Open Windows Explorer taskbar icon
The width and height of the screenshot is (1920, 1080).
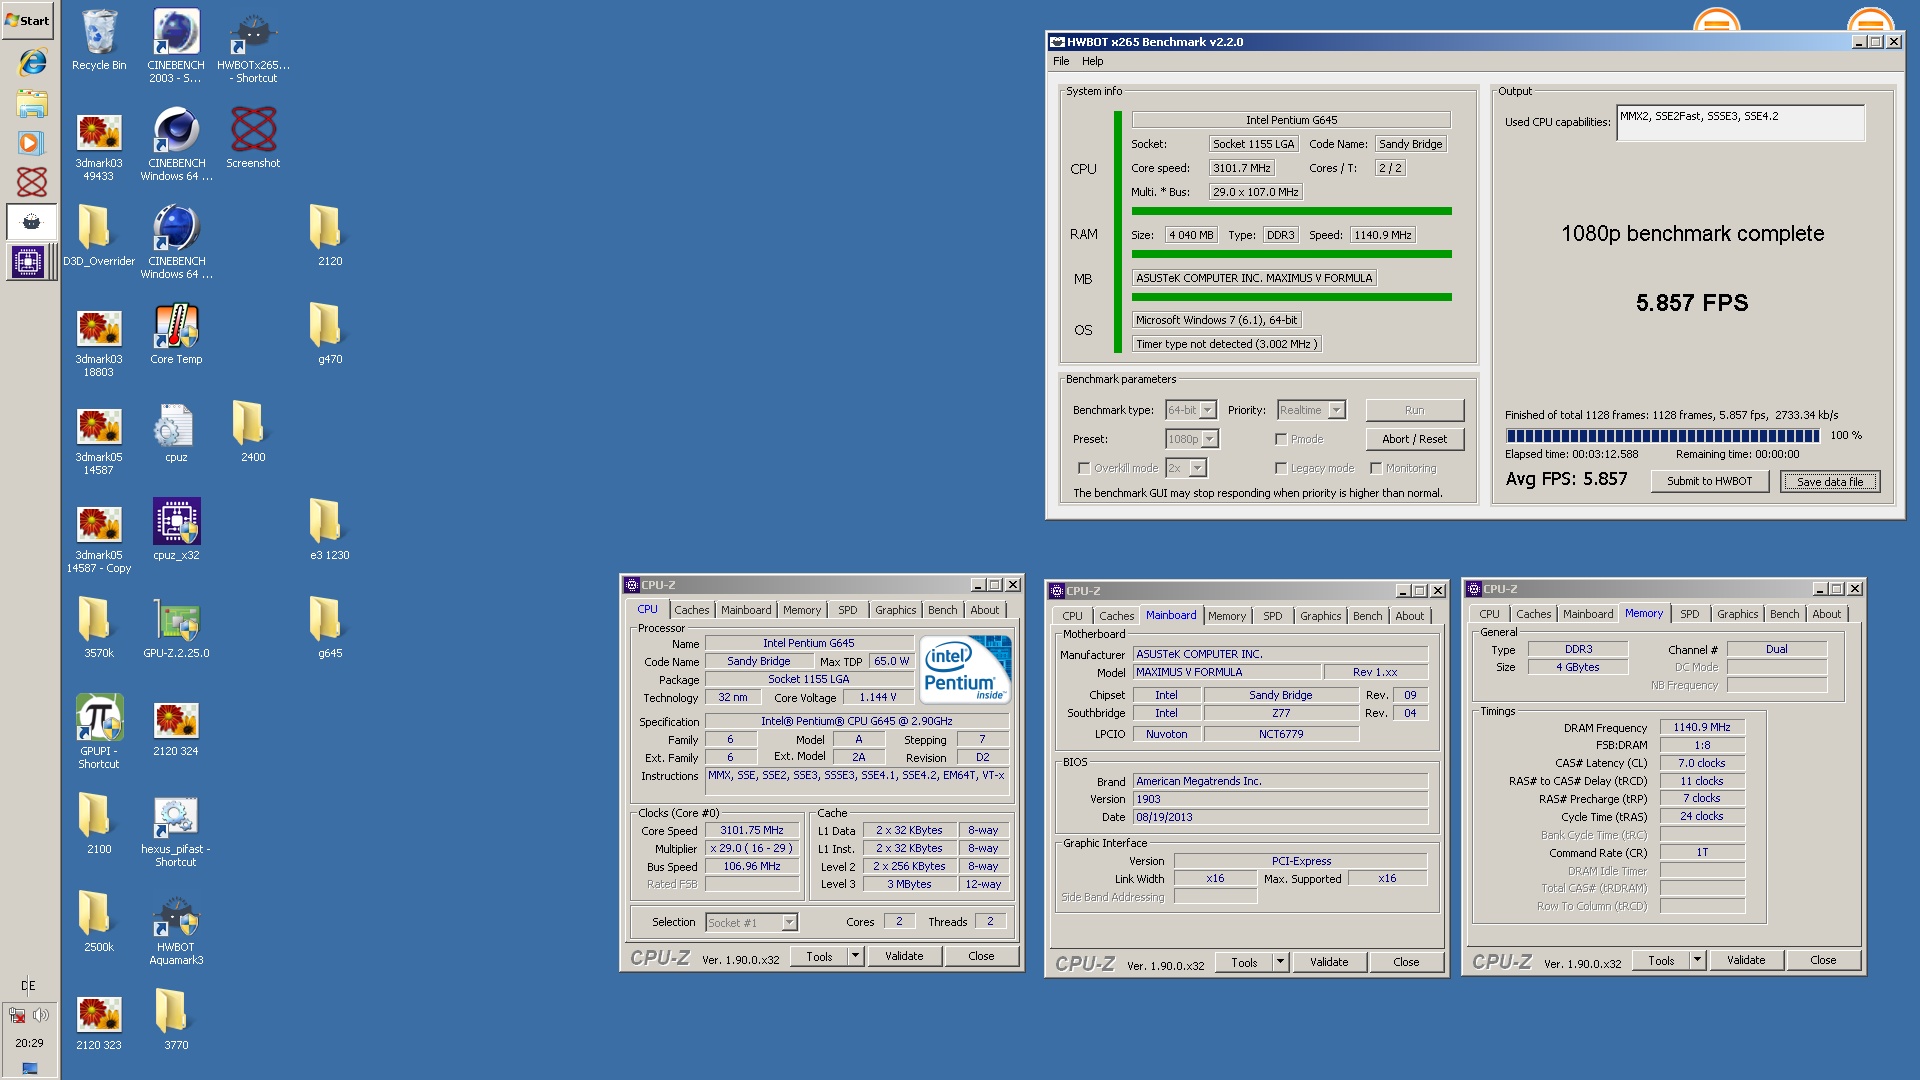pyautogui.click(x=32, y=103)
